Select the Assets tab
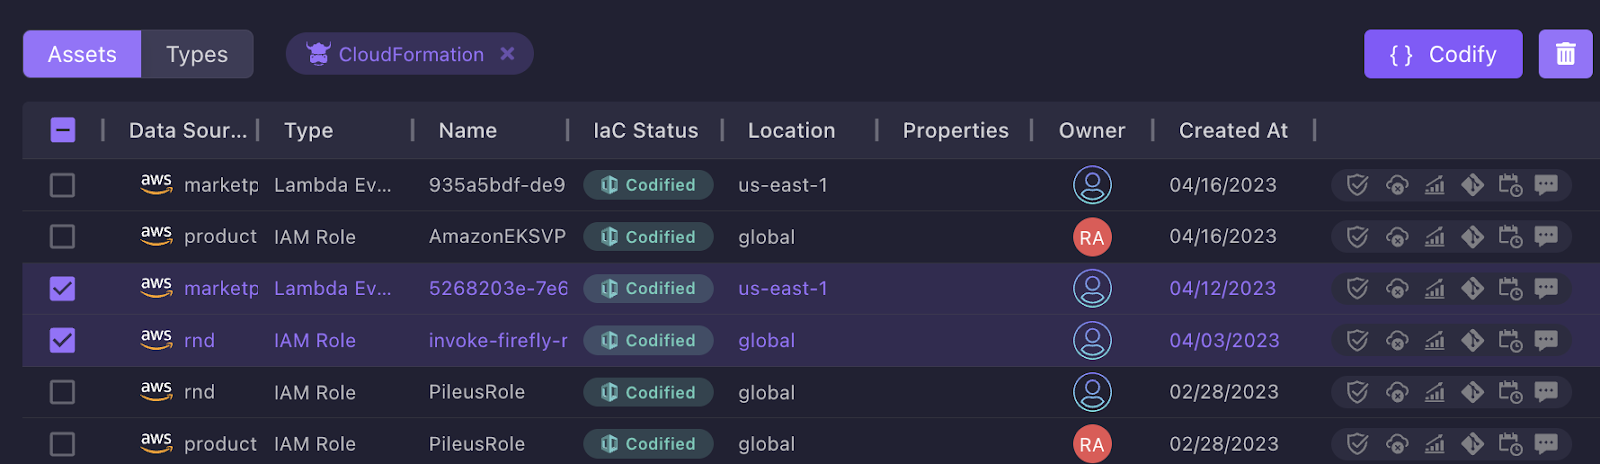This screenshot has width=1600, height=464. point(82,54)
